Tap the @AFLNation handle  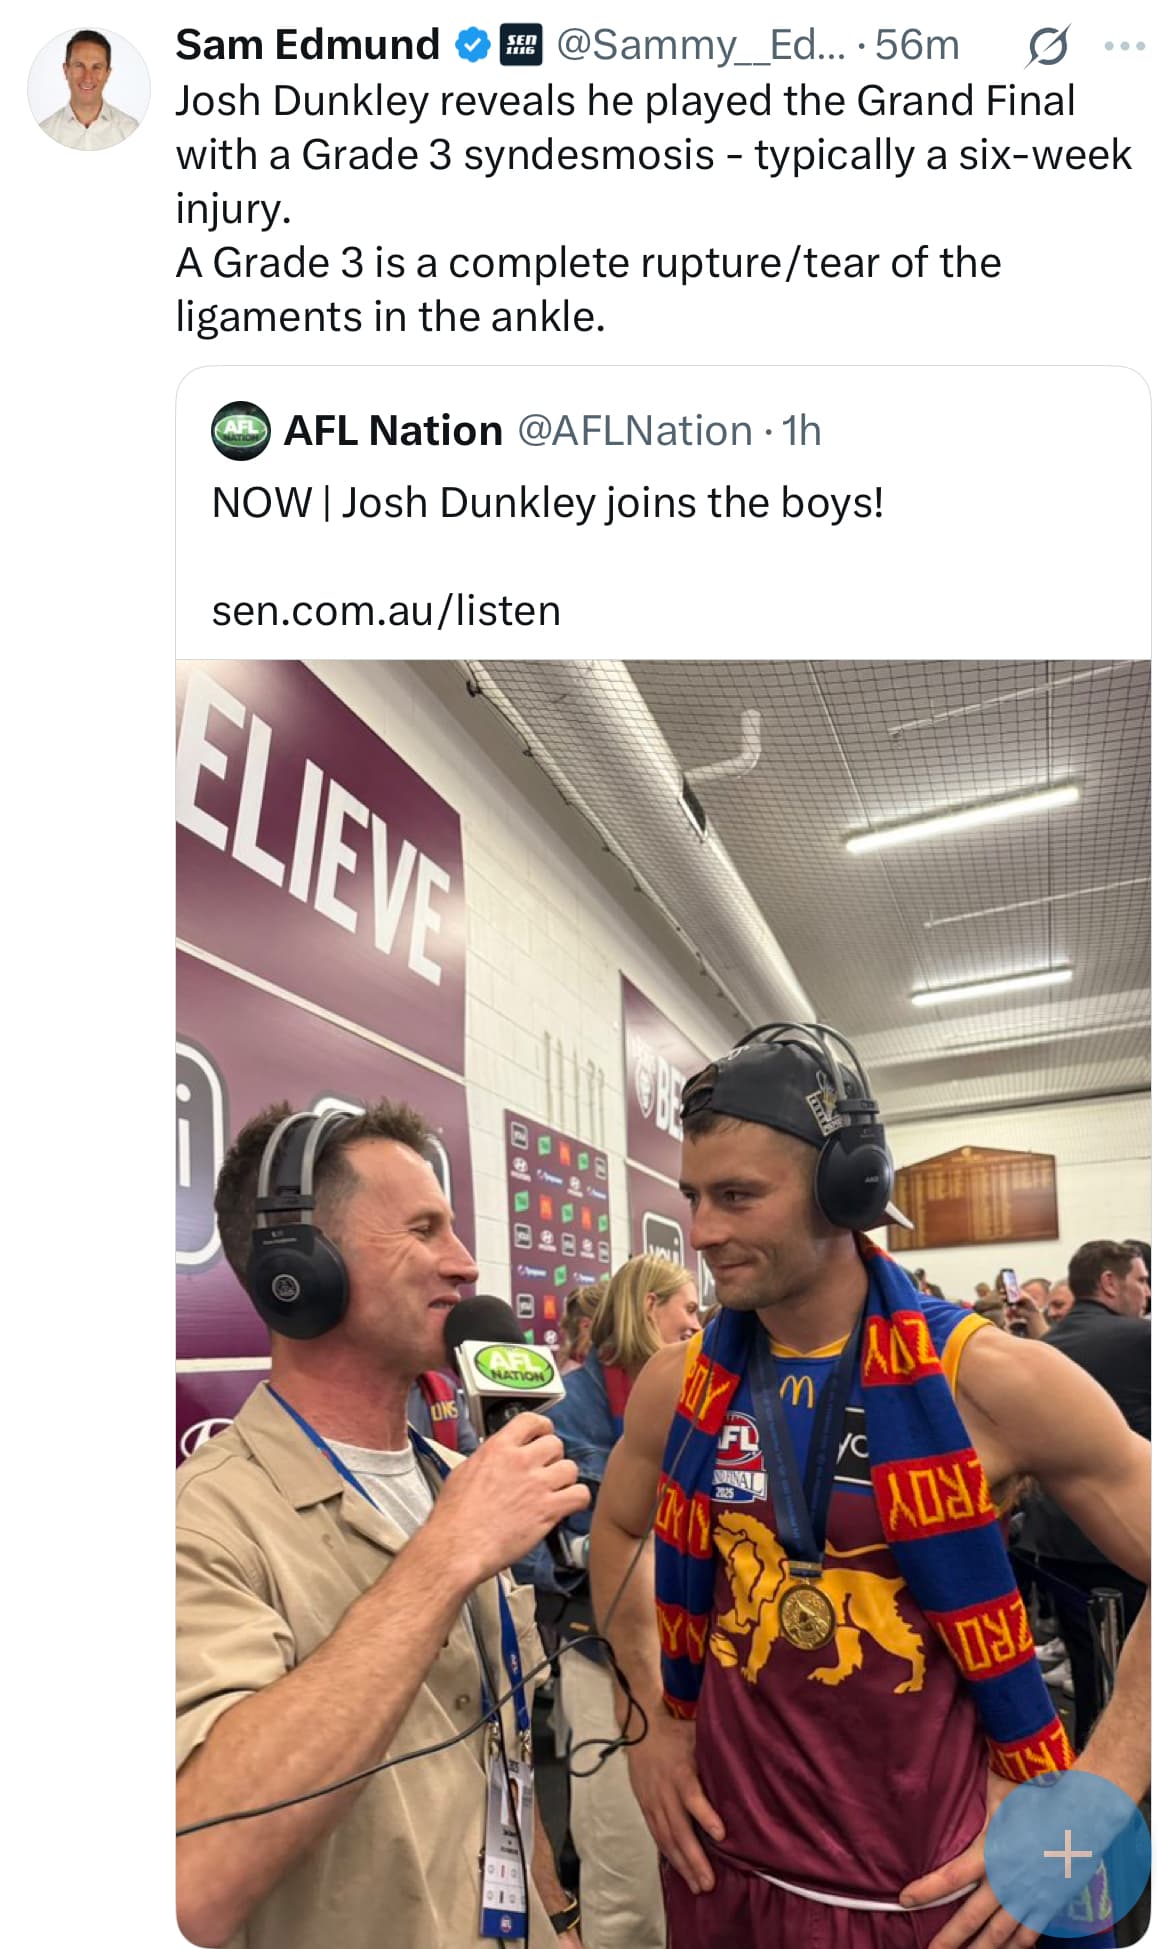[634, 431]
